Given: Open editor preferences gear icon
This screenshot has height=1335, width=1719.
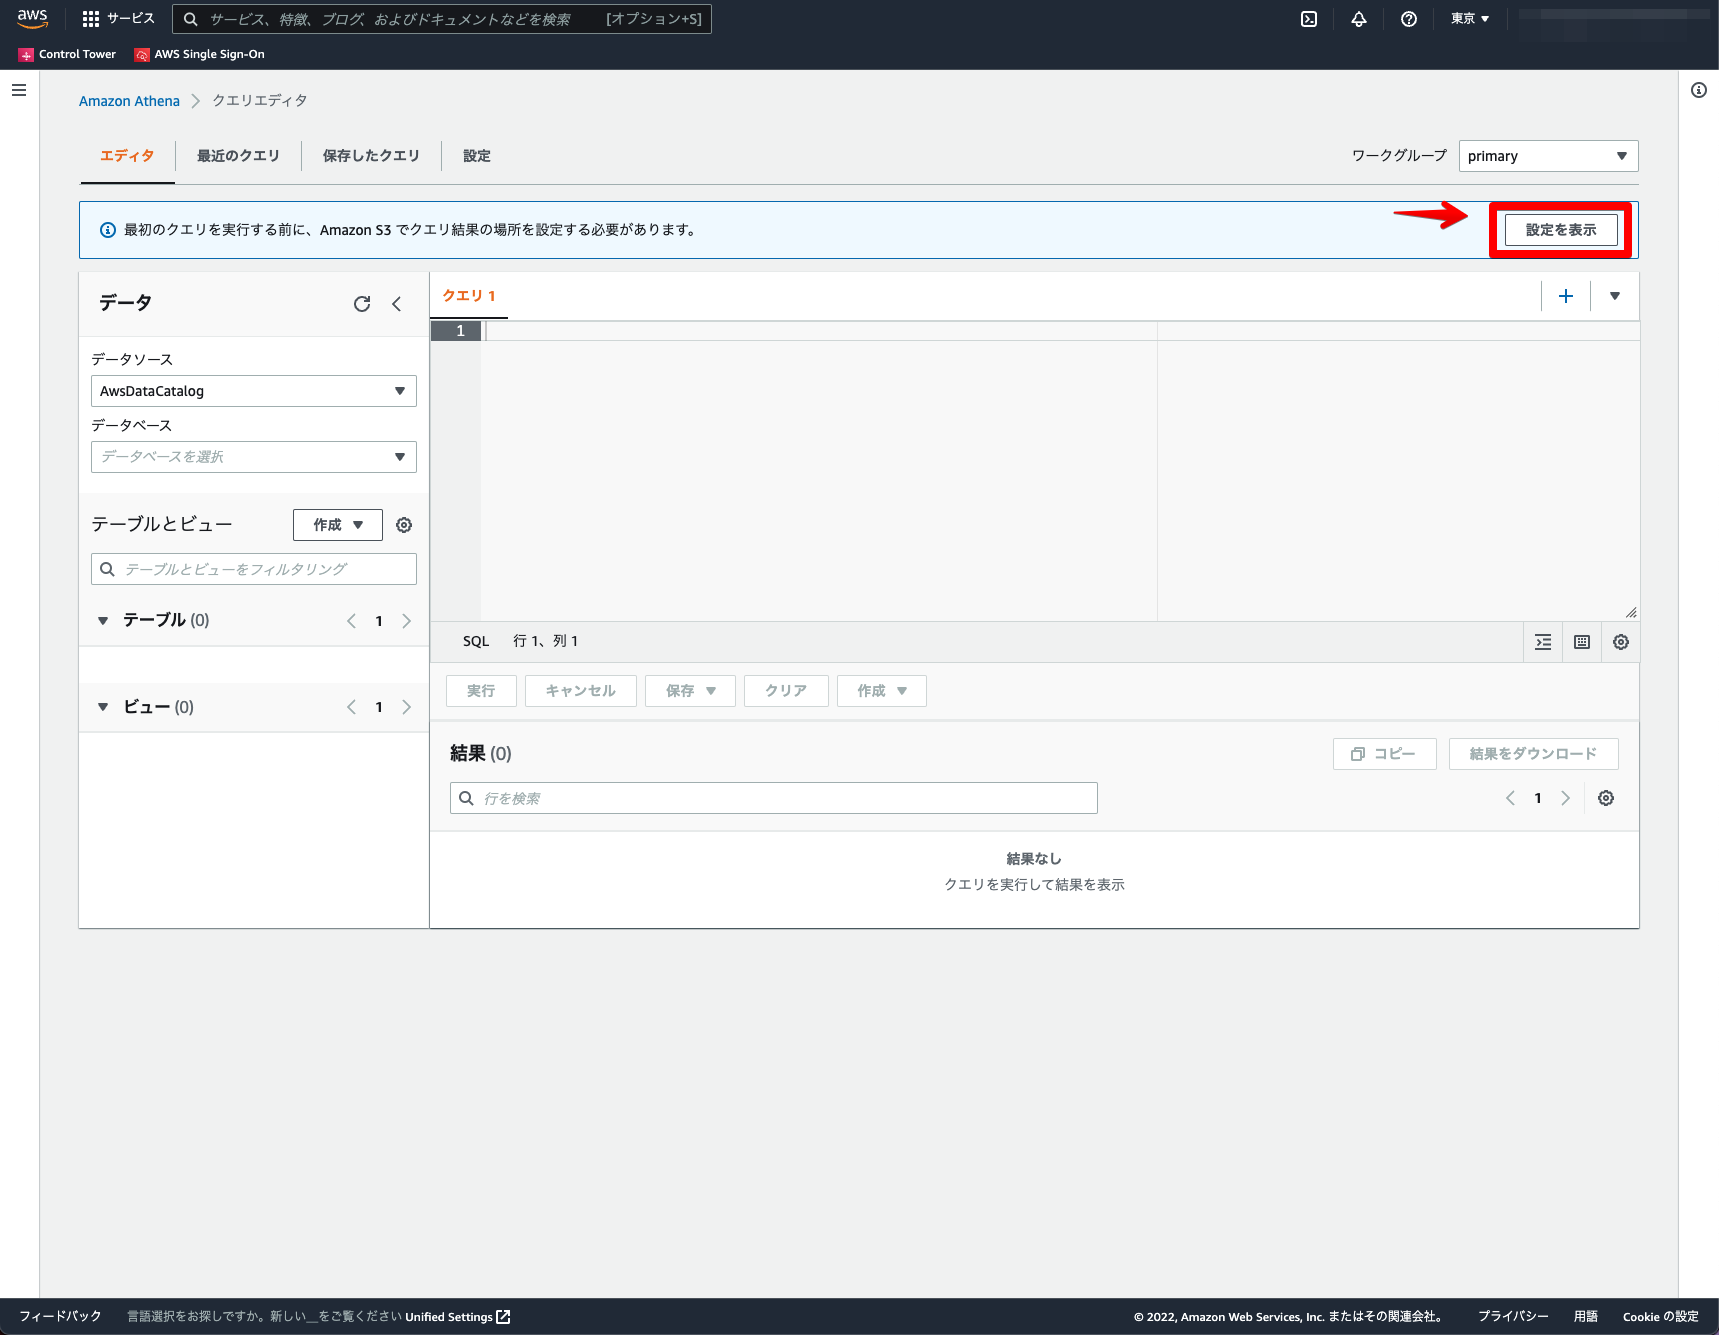Looking at the screenshot, I should 1621,642.
